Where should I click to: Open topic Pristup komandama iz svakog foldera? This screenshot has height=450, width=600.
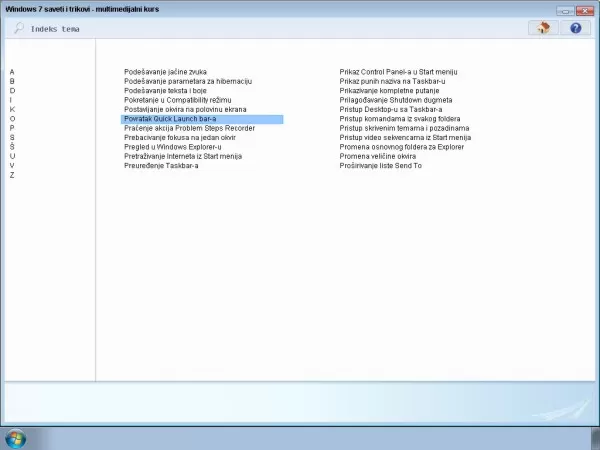click(x=400, y=119)
